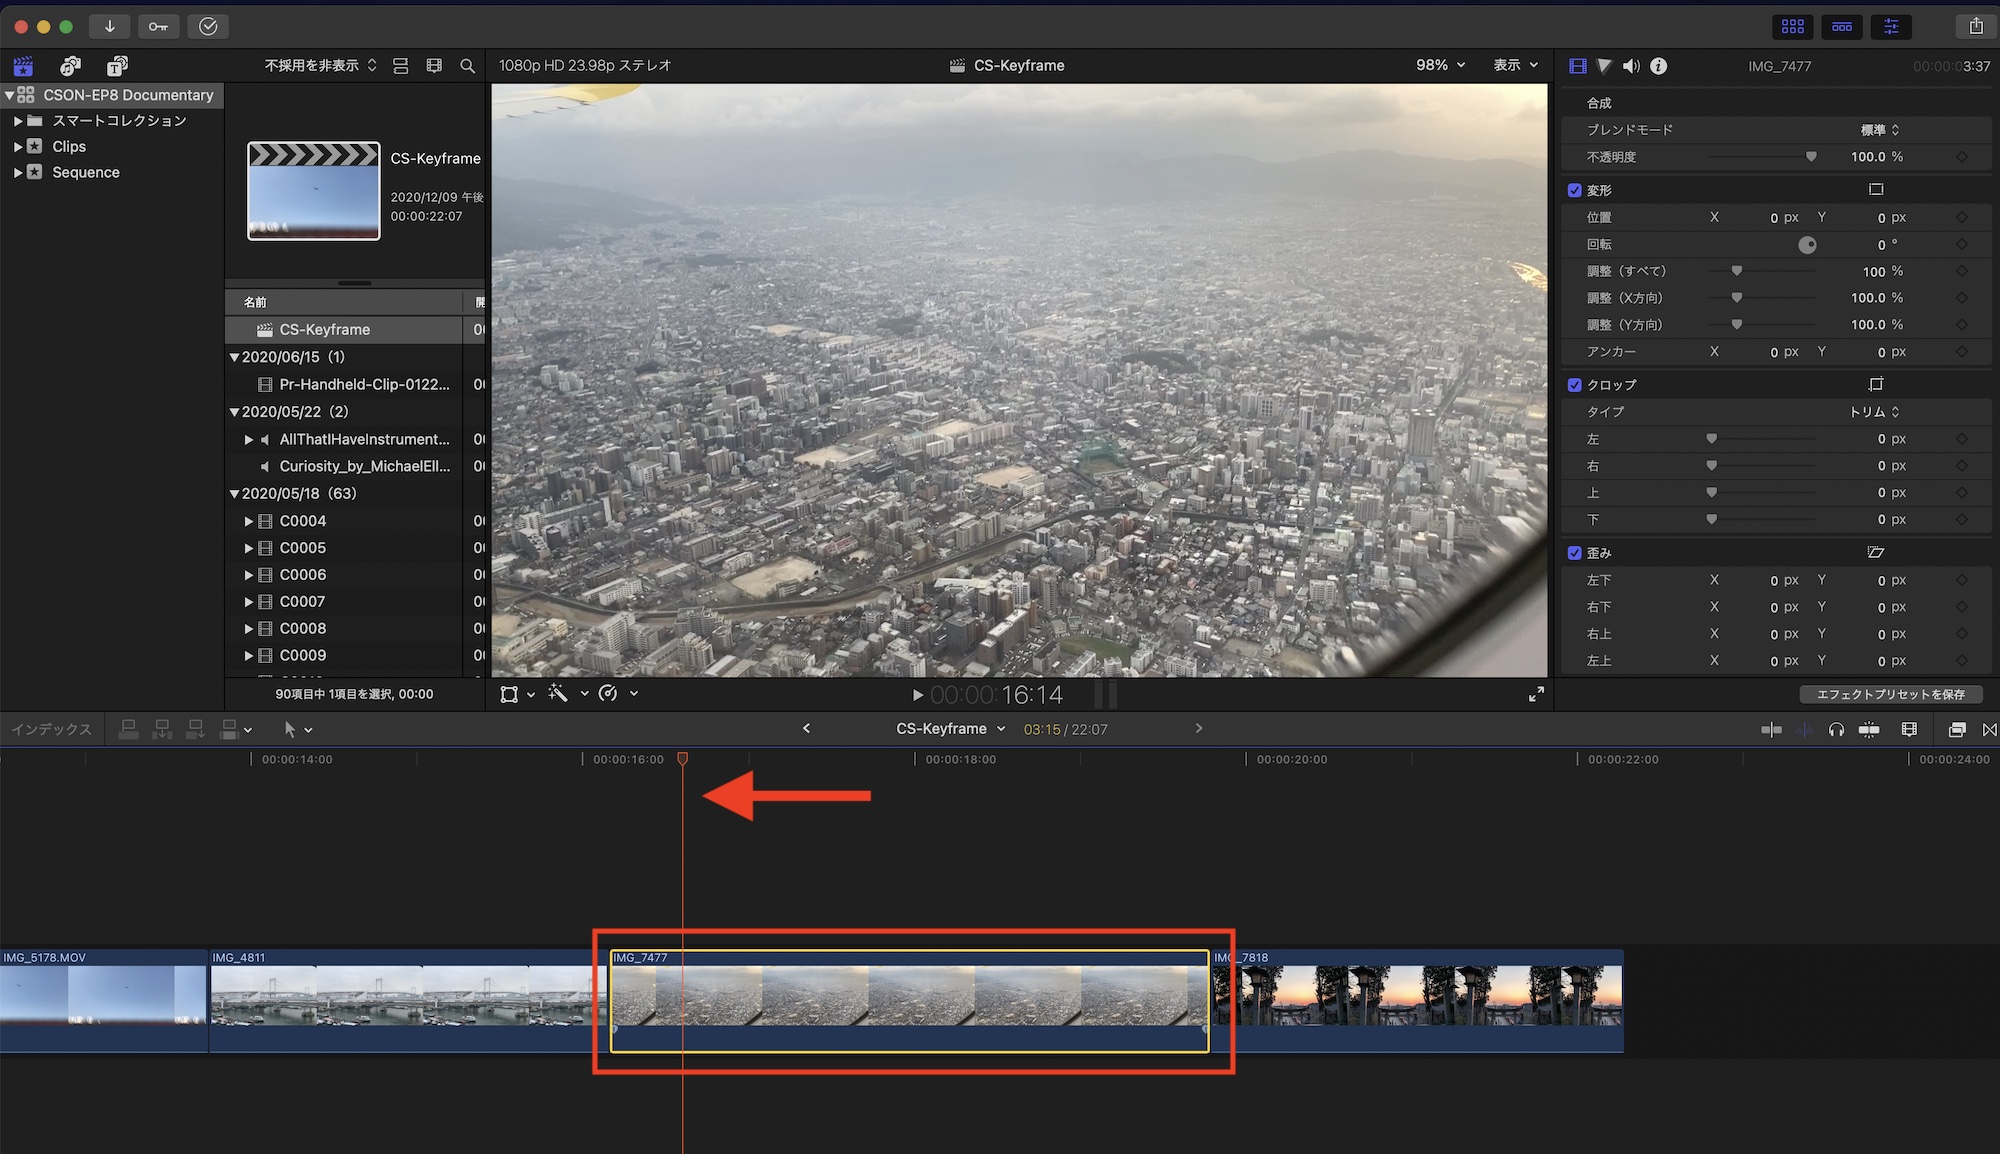This screenshot has width=2000, height=1154.
Task: Click the import media arrow button
Action: [109, 26]
